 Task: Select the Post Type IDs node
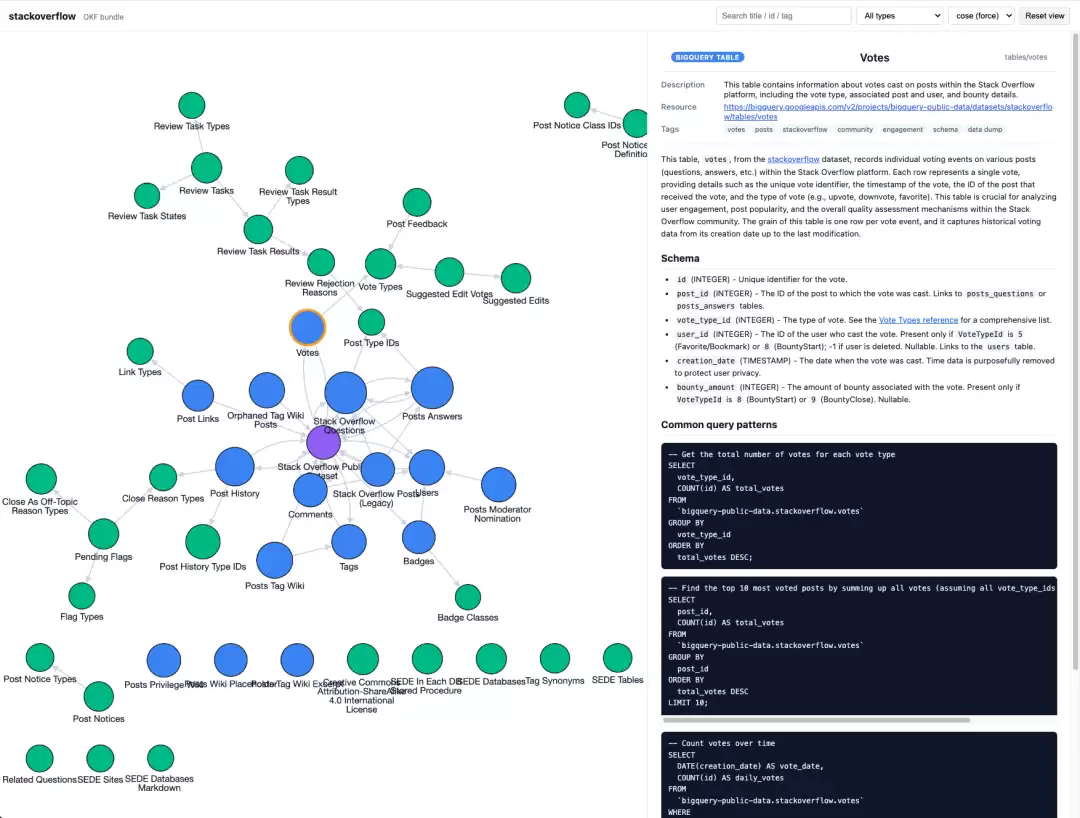coord(371,322)
